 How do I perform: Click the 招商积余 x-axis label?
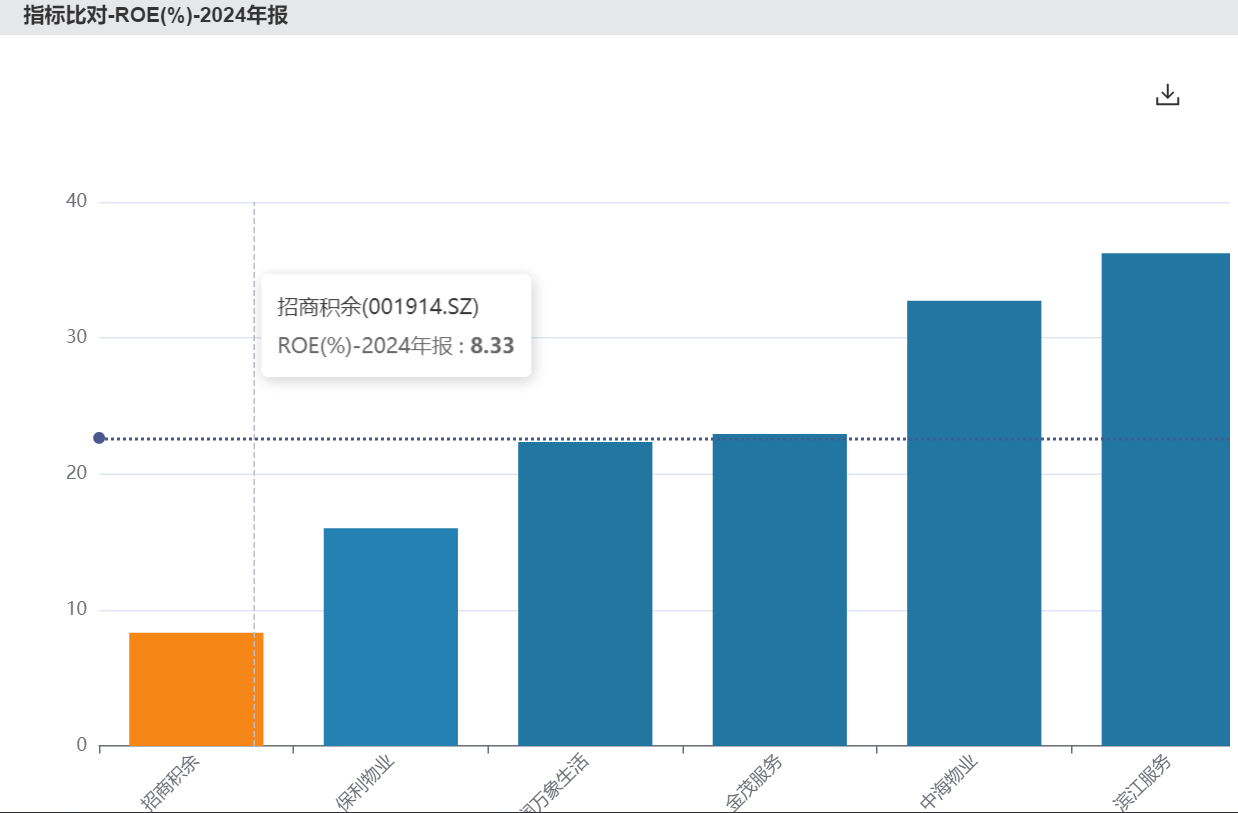[170, 782]
